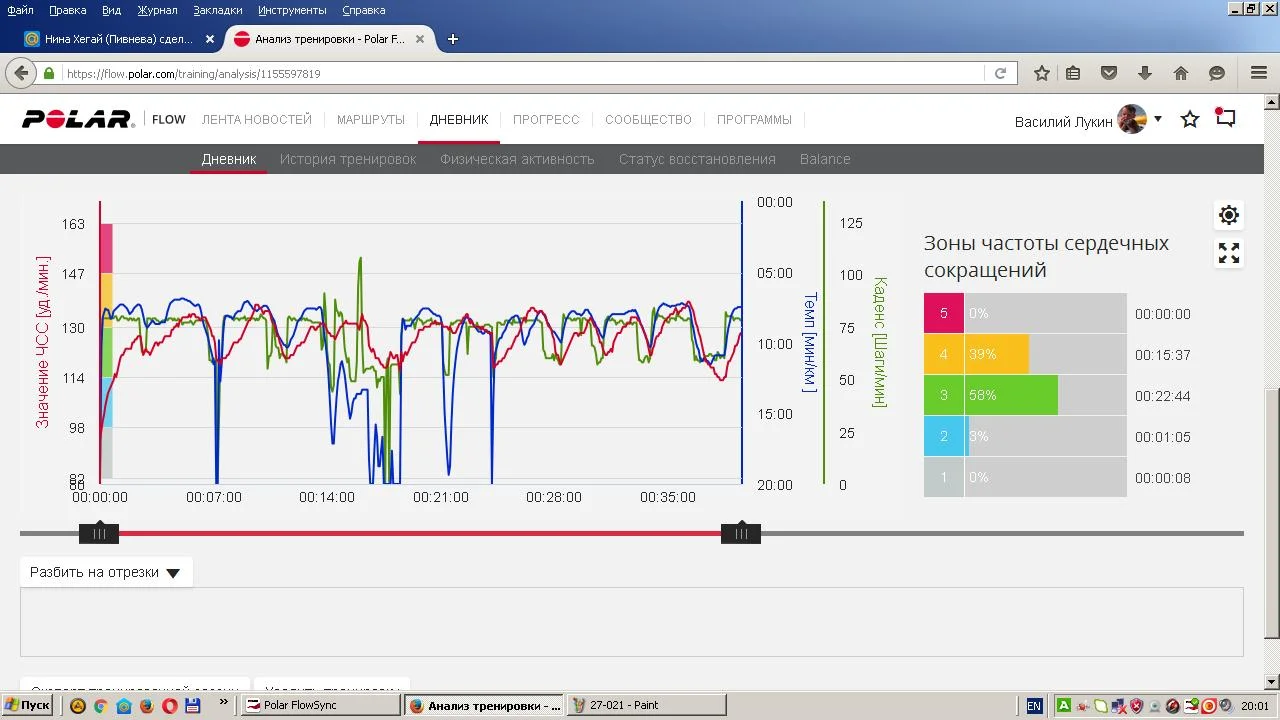Open Polar notifications flag icon
Screen dimensions: 1280x720
click(x=1225, y=118)
